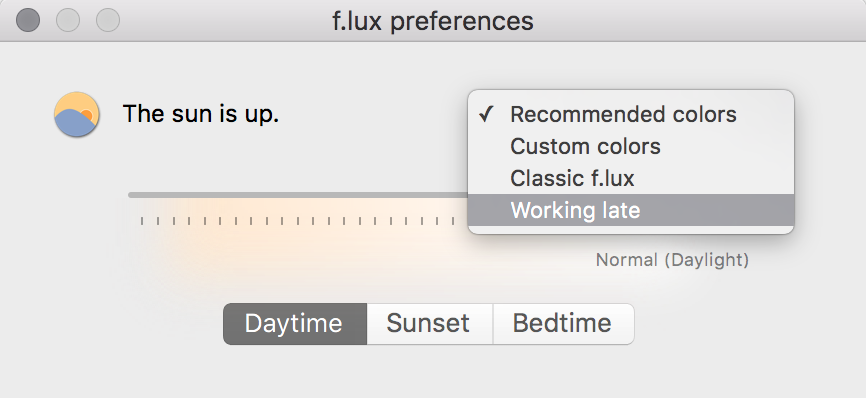
Task: Click the tick marks under the slider
Action: click(x=298, y=221)
